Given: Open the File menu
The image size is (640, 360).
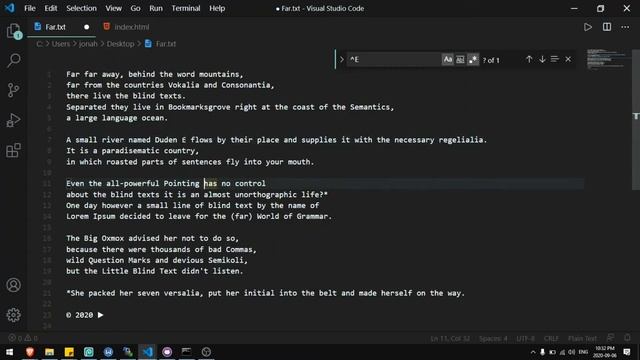Looking at the screenshot, I should pyautogui.click(x=30, y=8).
